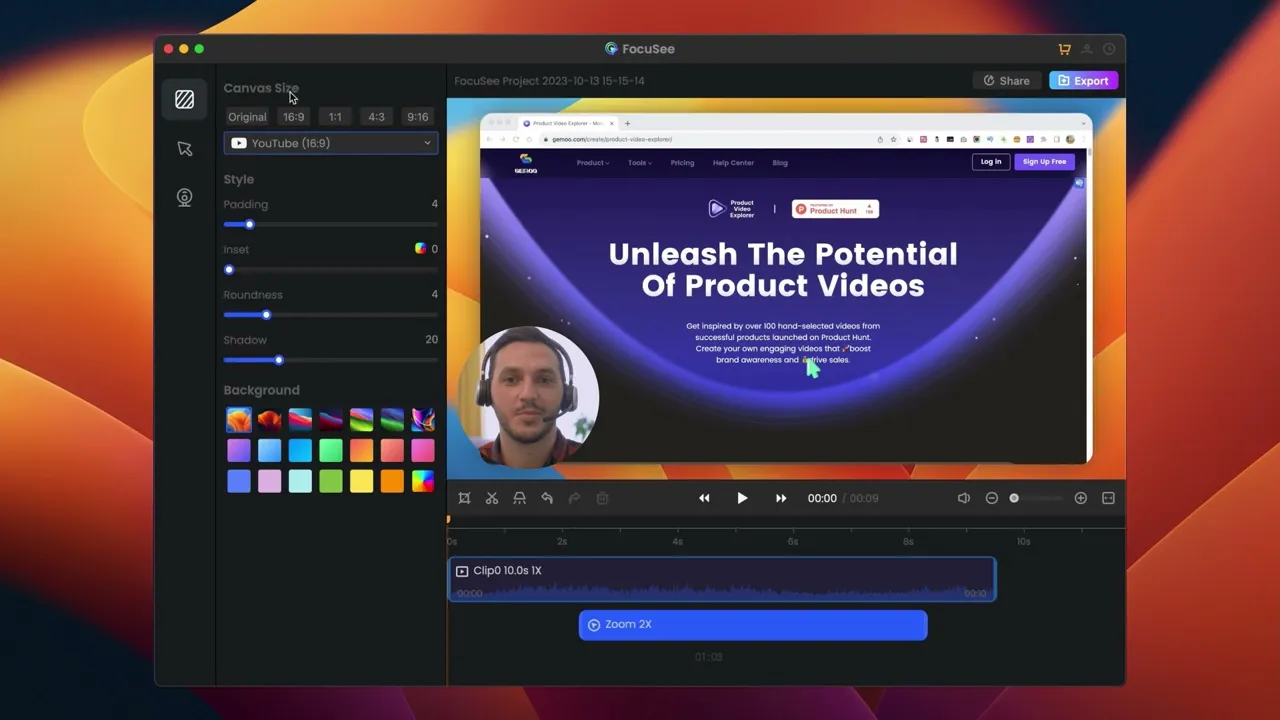Choose the bright blue gradient swatch
1280x720 pixels.
(x=300, y=451)
